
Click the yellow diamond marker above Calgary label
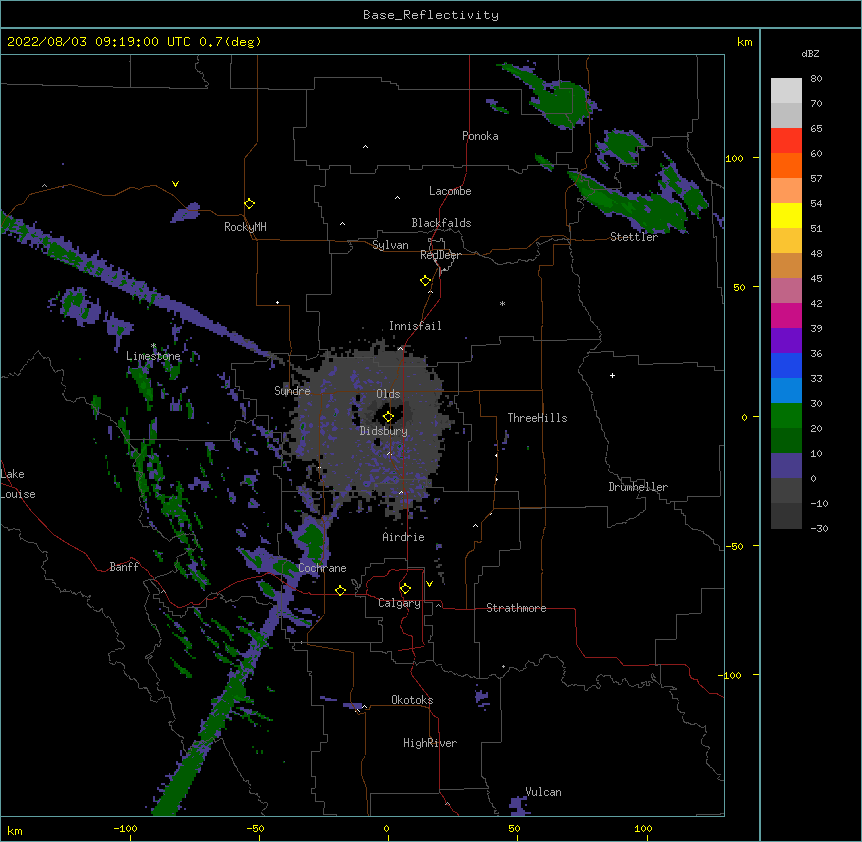(405, 589)
